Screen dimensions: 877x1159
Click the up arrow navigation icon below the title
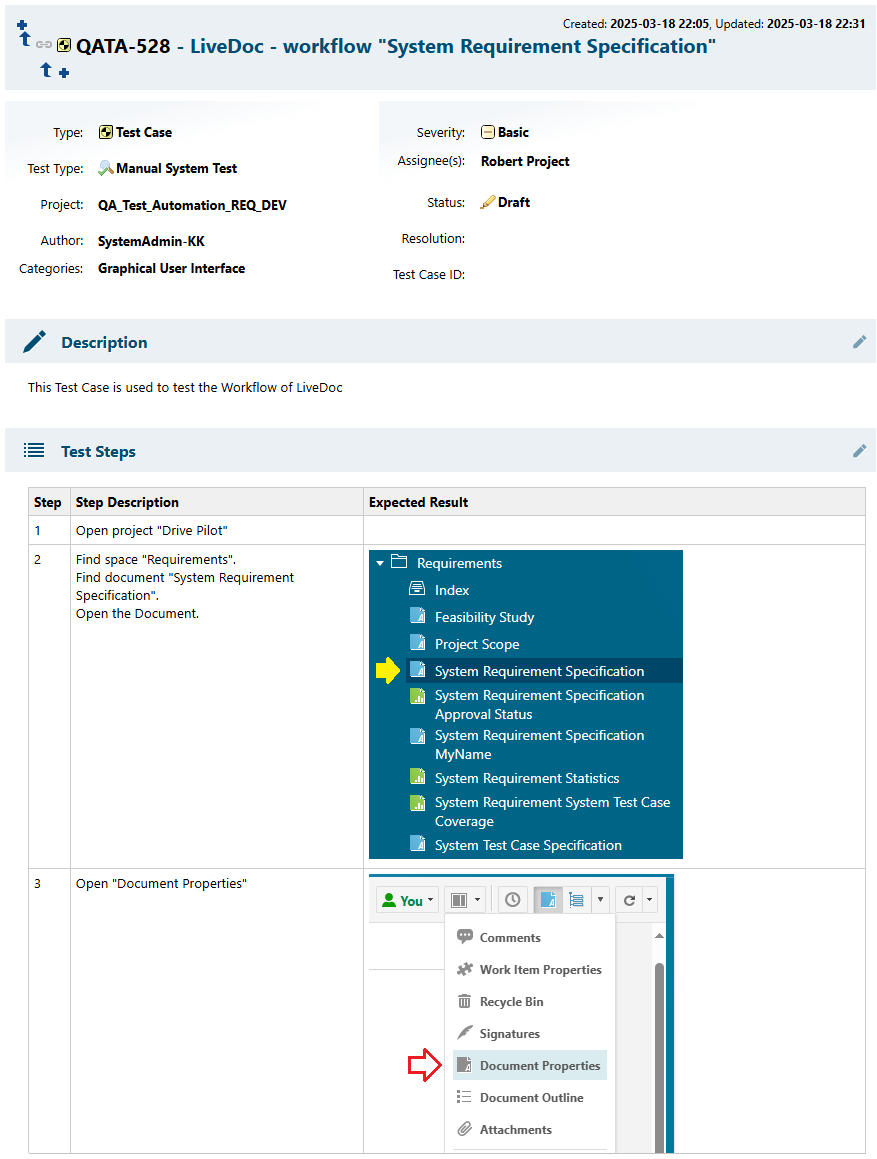46,70
